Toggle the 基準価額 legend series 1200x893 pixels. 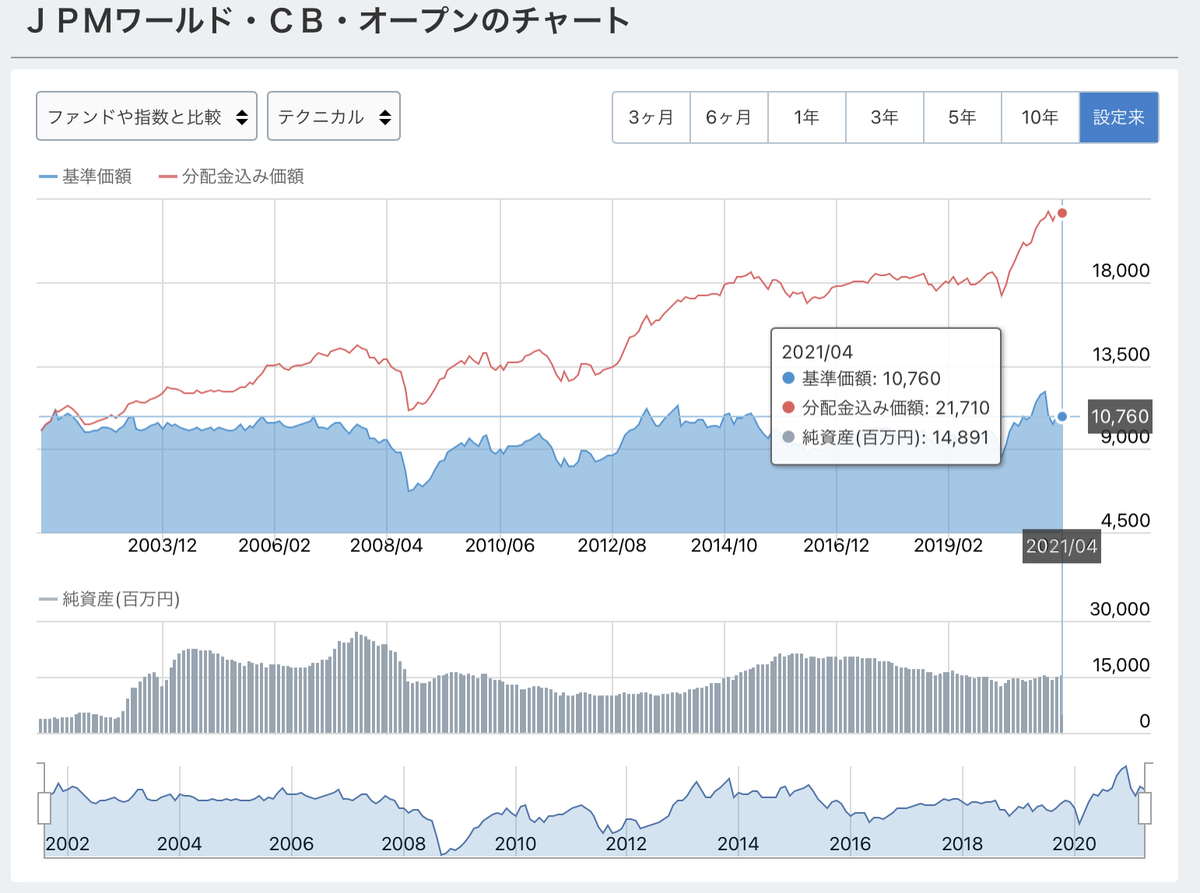pyautogui.click(x=85, y=177)
